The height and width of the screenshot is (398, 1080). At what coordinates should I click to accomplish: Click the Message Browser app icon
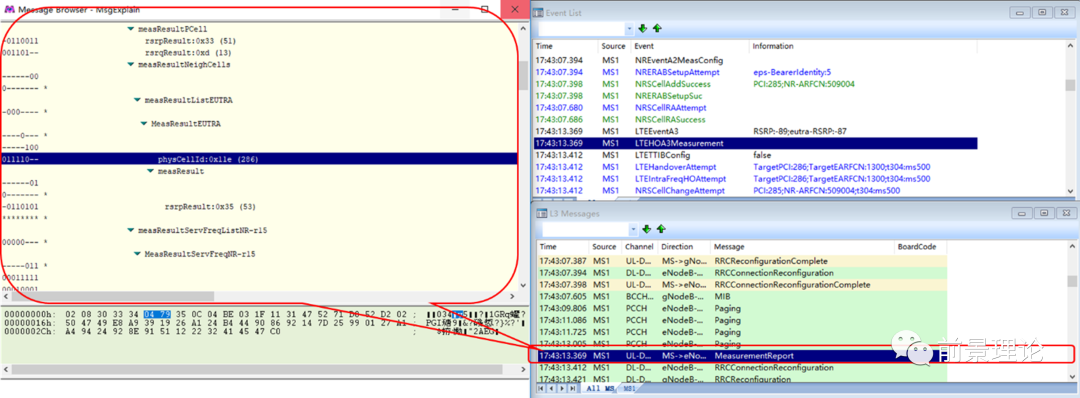tap(9, 10)
